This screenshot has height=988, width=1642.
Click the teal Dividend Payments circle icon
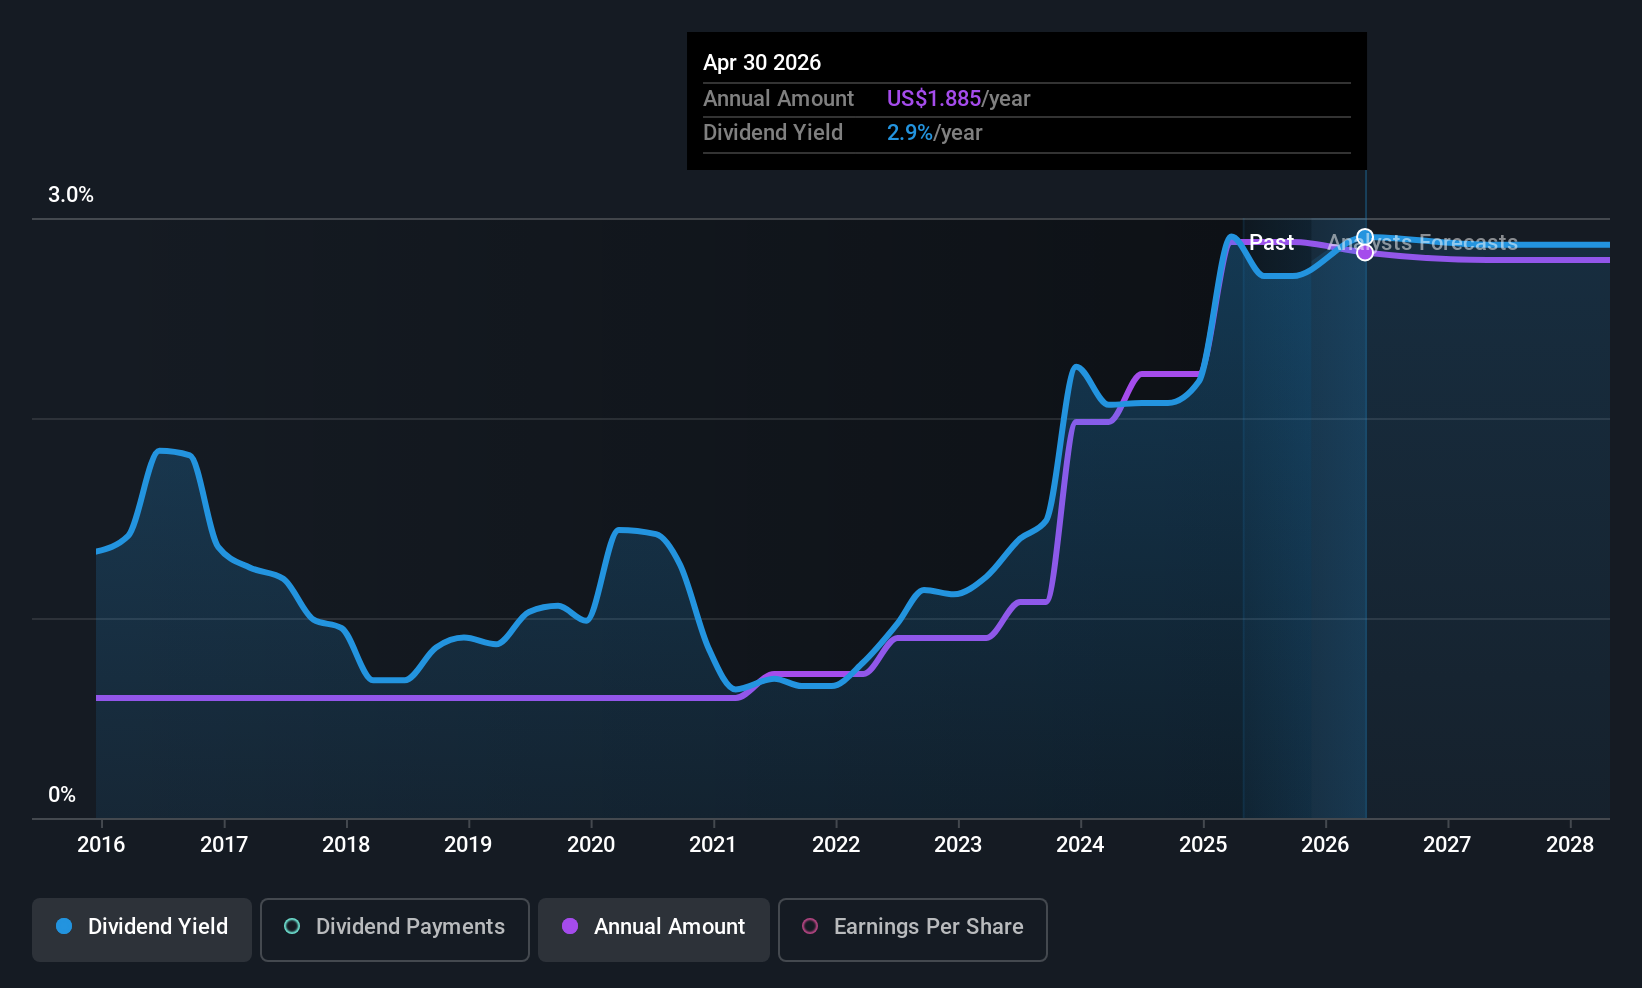[291, 927]
